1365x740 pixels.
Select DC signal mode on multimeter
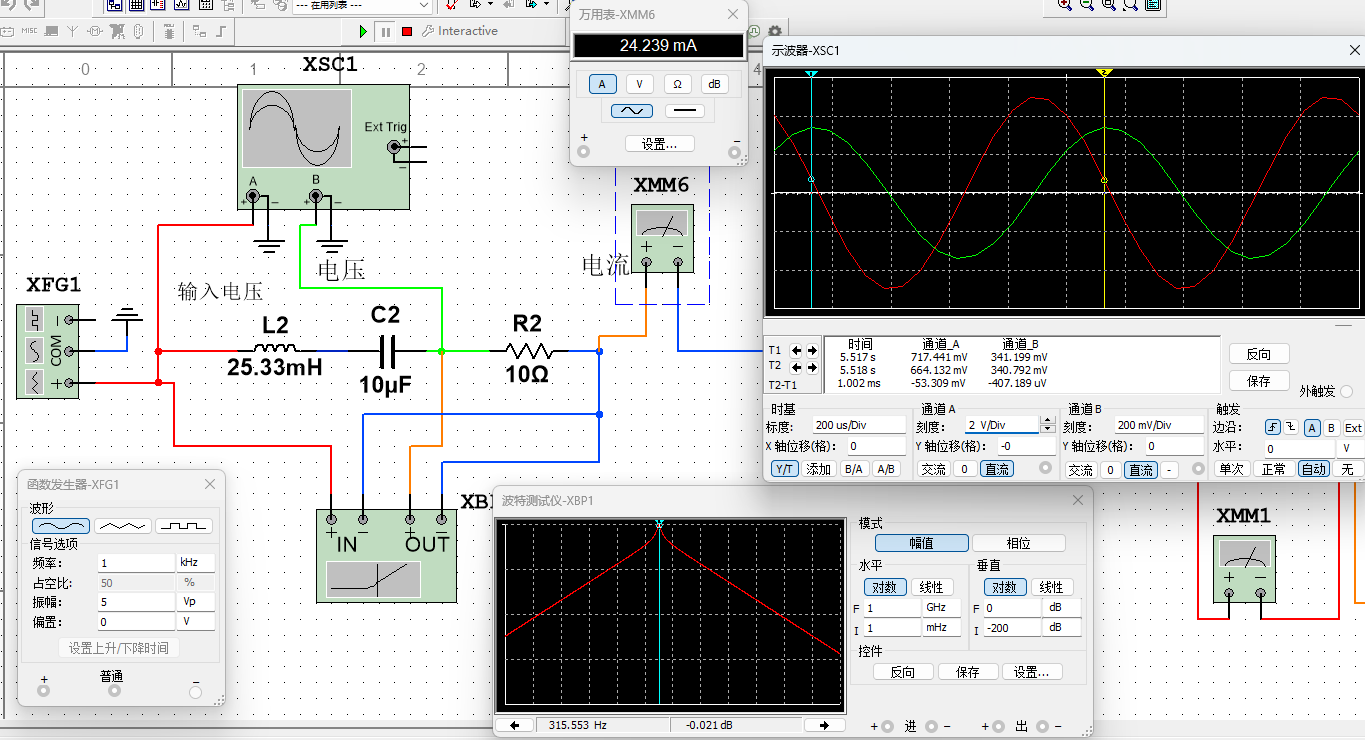[685, 111]
